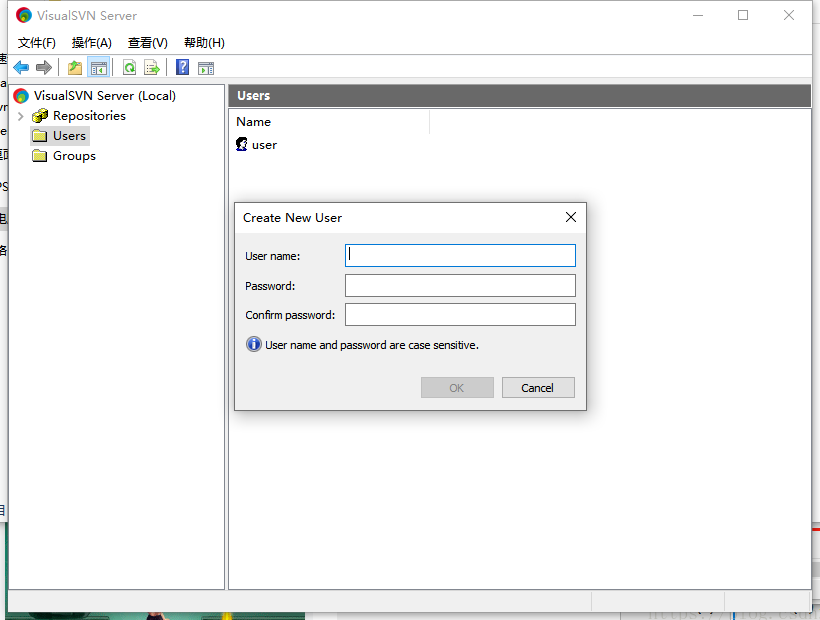Select the Repositories tree item
This screenshot has width=820, height=620.
[x=89, y=116]
